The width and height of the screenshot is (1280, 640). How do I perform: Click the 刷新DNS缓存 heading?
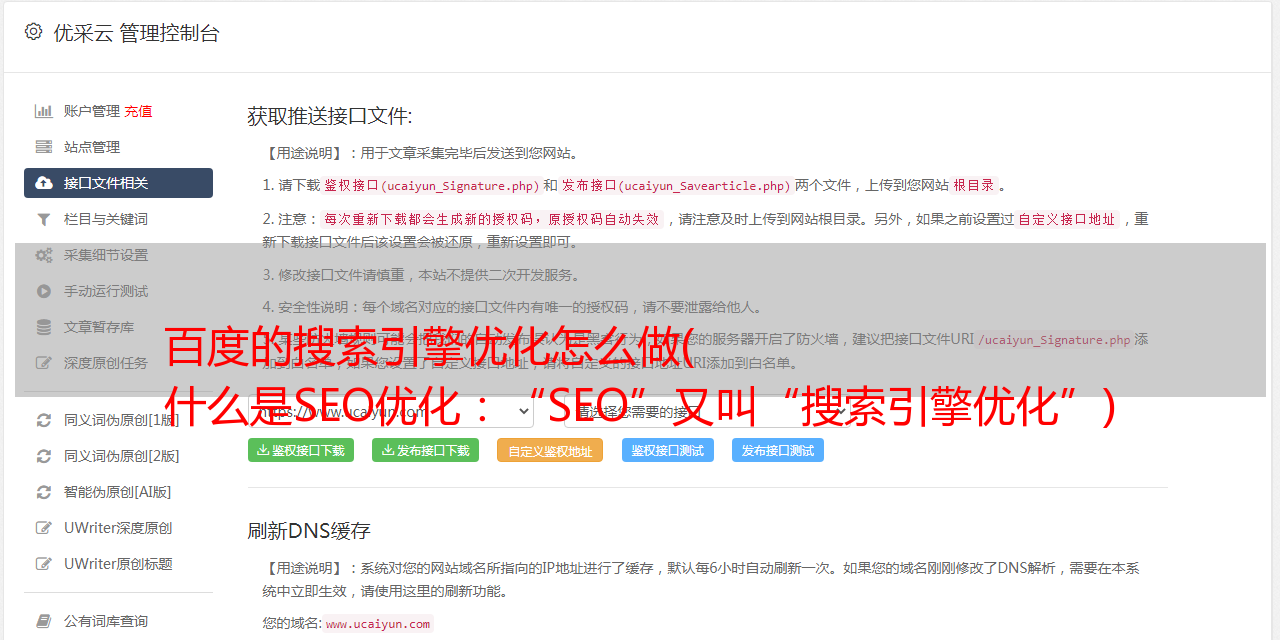coord(309,530)
